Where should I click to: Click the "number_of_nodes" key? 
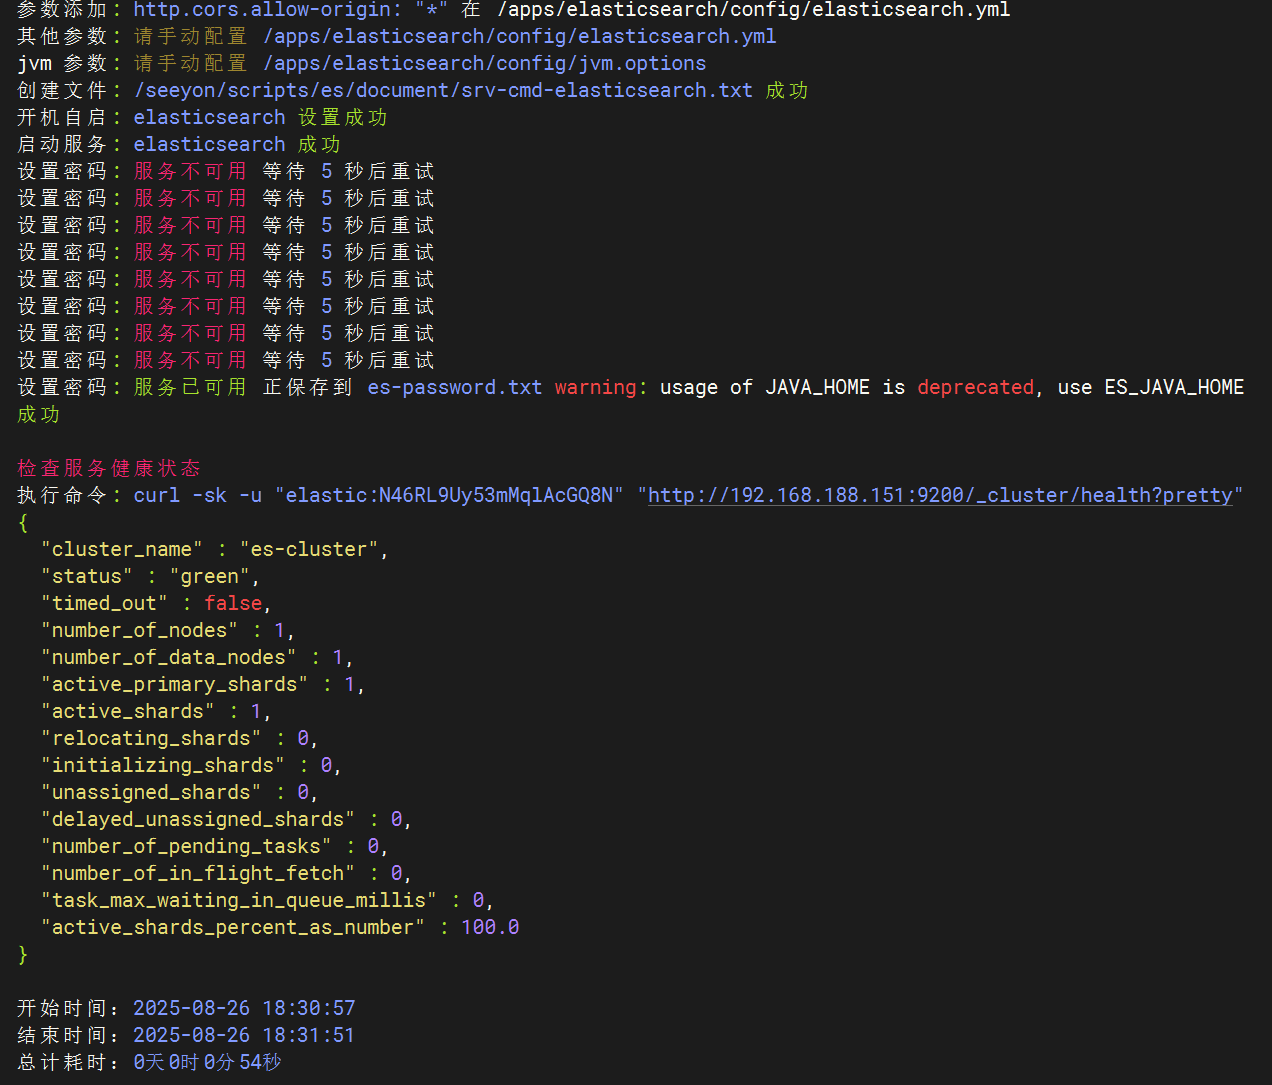pos(140,630)
